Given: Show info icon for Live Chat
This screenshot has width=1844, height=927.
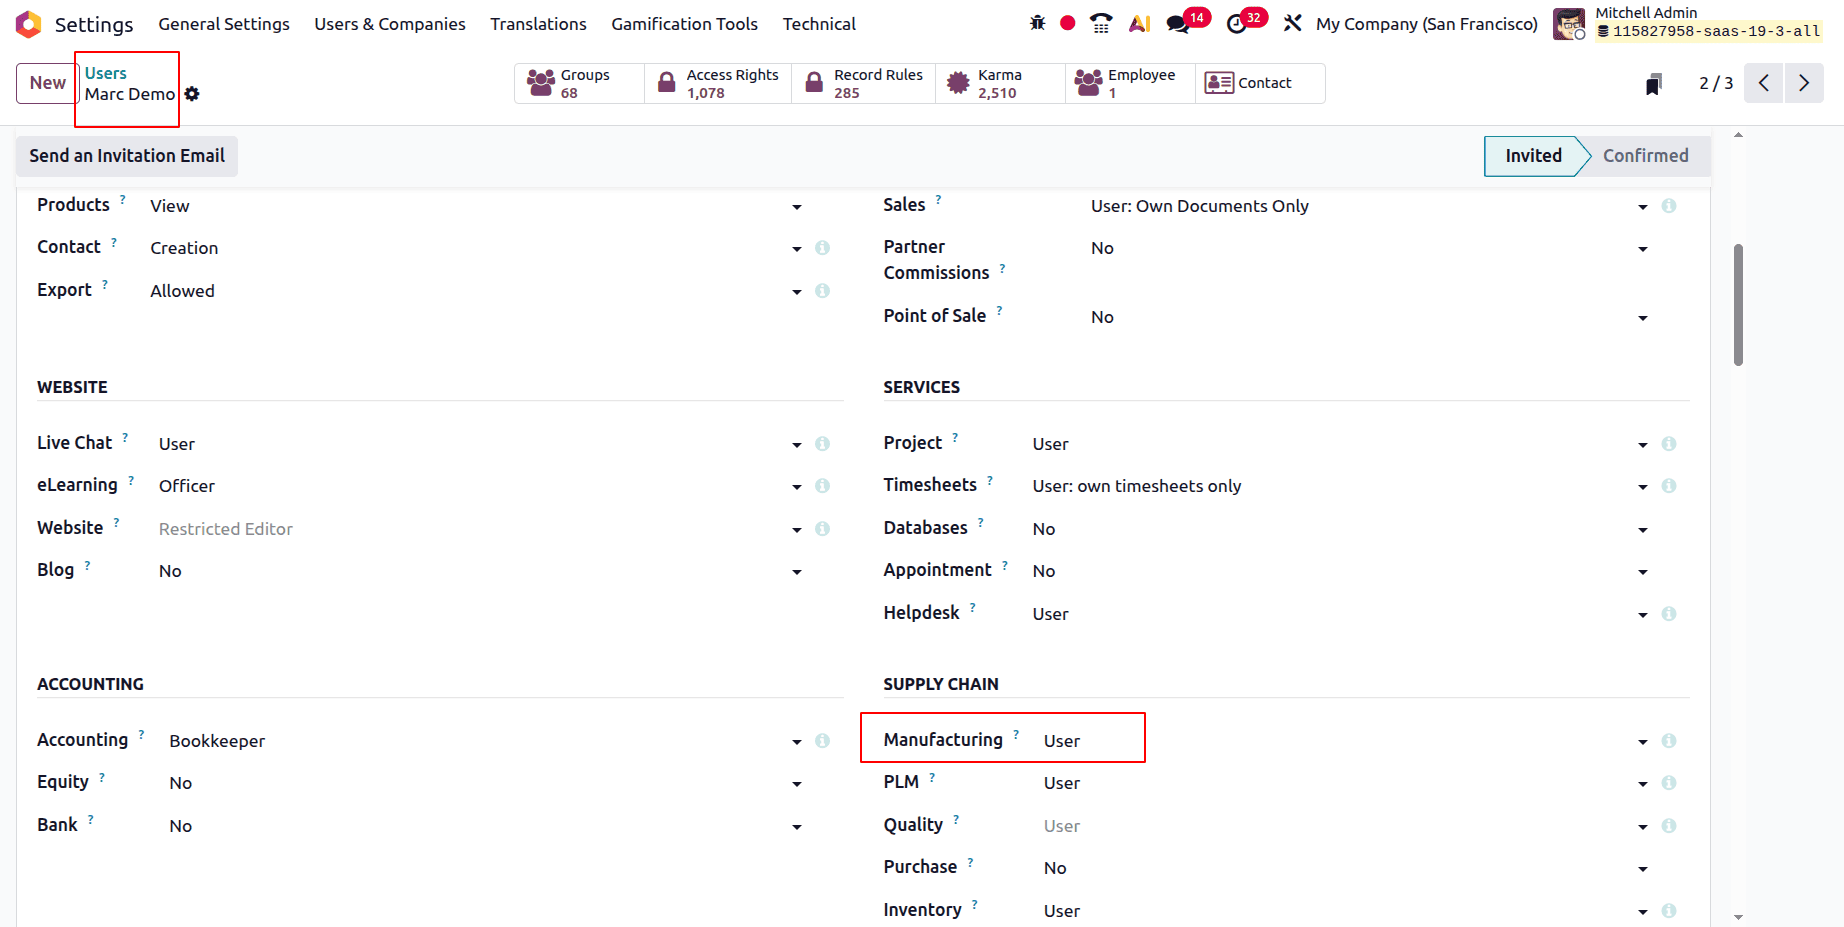Looking at the screenshot, I should coord(822,444).
